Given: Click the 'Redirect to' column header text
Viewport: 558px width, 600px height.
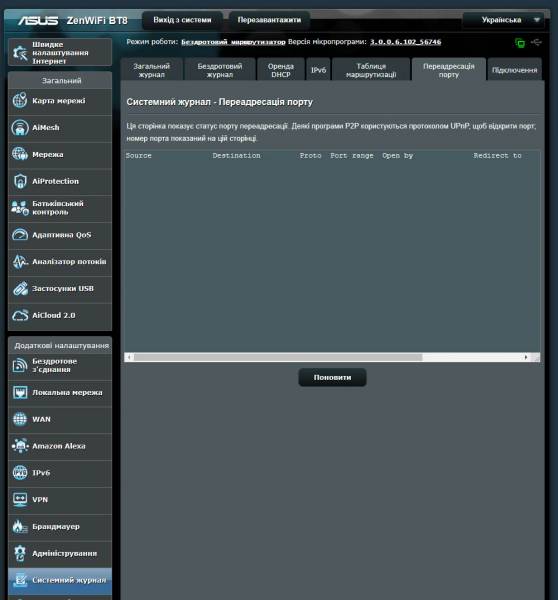Looking at the screenshot, I should click(x=497, y=156).
